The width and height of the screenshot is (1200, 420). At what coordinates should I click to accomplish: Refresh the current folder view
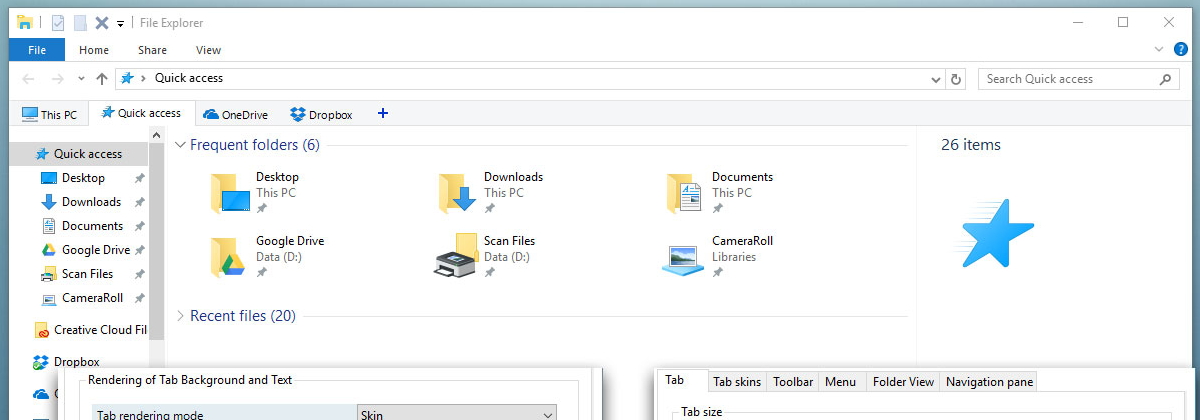(x=956, y=79)
